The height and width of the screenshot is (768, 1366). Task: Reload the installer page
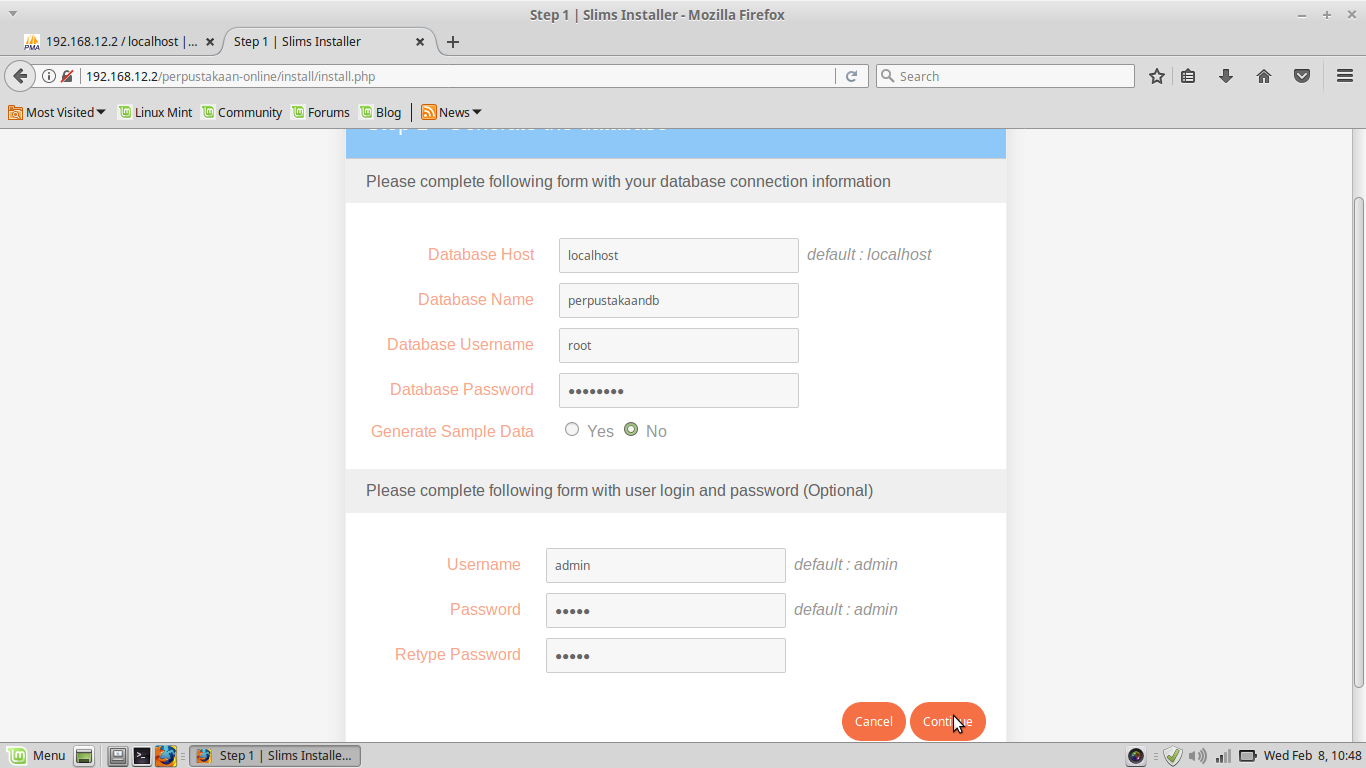pos(851,76)
